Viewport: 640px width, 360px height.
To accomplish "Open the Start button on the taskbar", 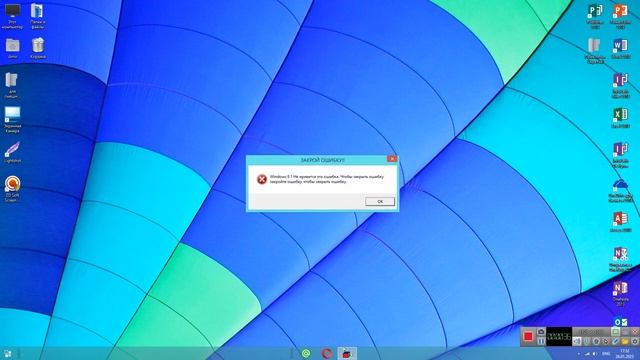I will pyautogui.click(x=8, y=353).
